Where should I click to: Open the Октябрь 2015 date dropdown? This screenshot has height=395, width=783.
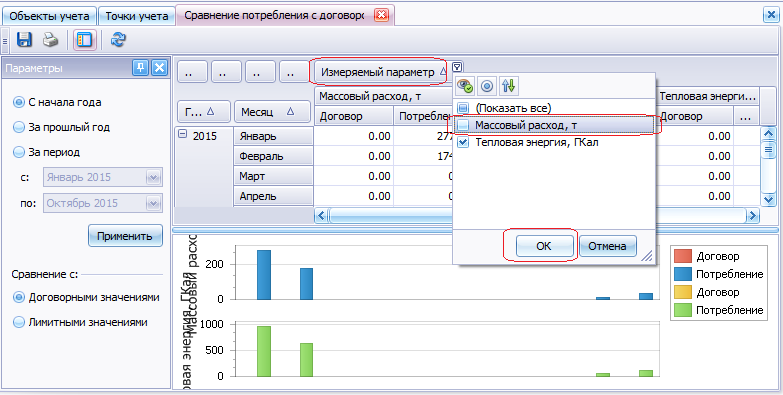click(x=152, y=203)
